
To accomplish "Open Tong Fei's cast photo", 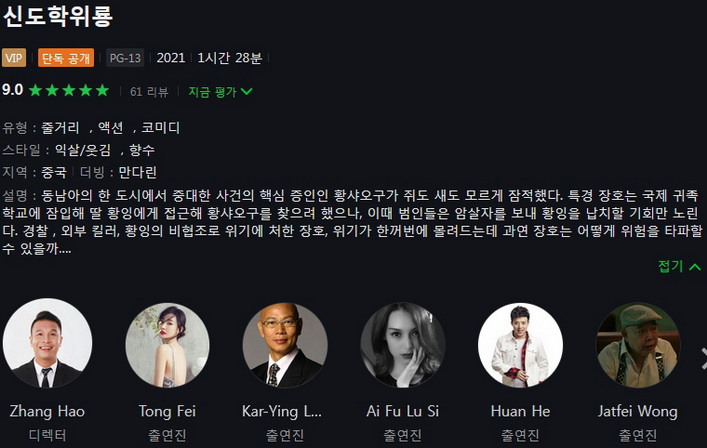I will (x=167, y=345).
